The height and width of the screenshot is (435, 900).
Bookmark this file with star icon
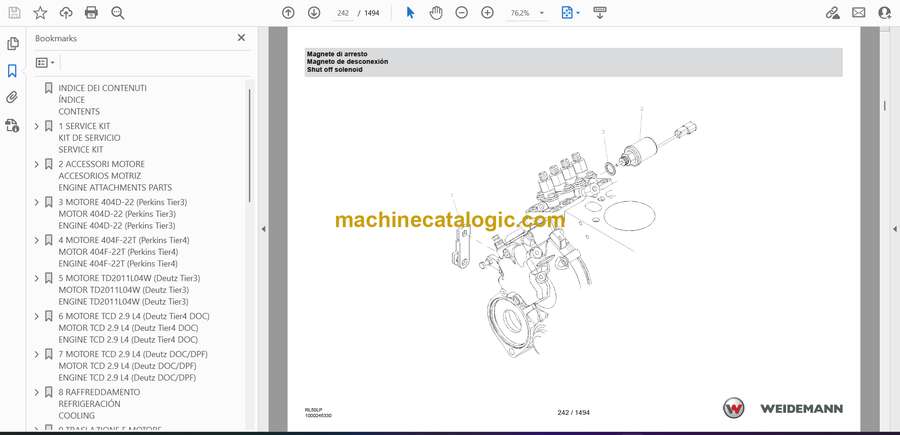click(x=40, y=13)
